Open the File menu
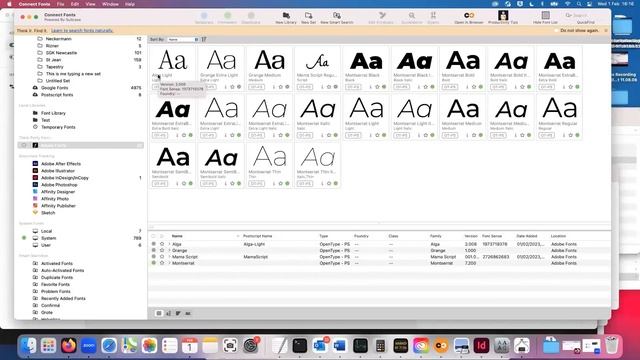 pyautogui.click(x=60, y=4)
